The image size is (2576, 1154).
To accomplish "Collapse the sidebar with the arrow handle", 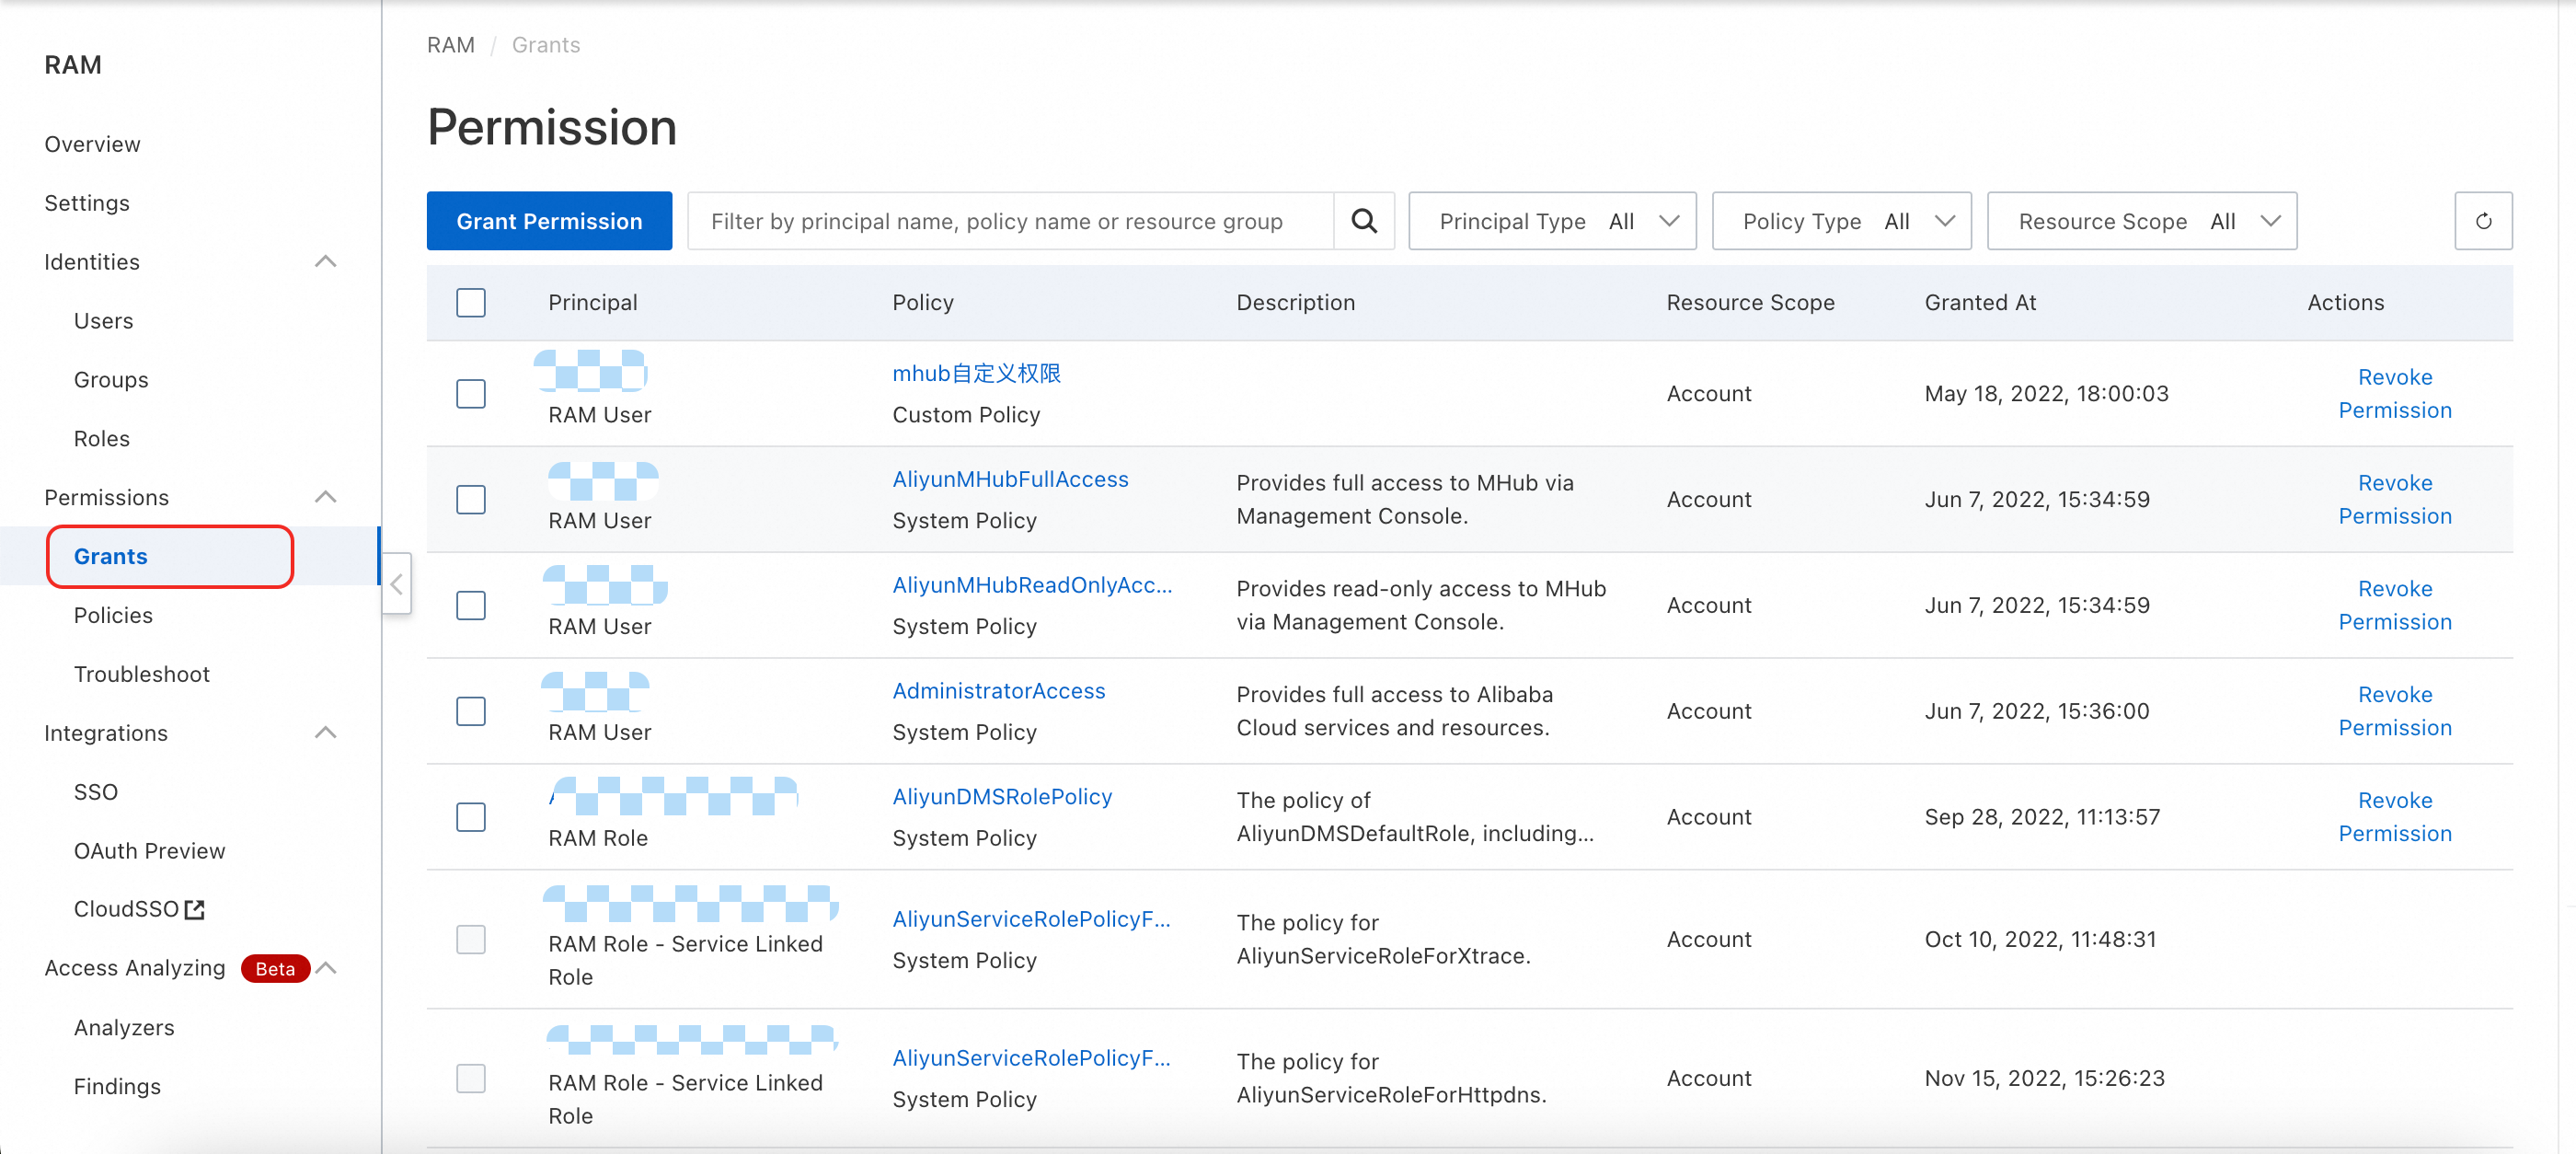I will 397,584.
